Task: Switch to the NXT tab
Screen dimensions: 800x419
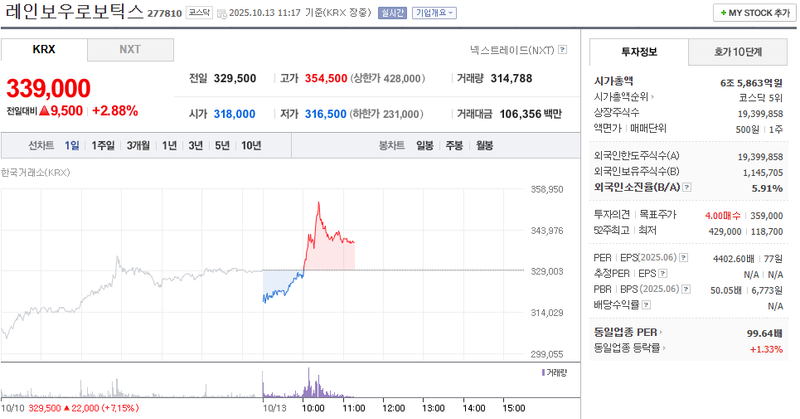Action: coord(130,49)
